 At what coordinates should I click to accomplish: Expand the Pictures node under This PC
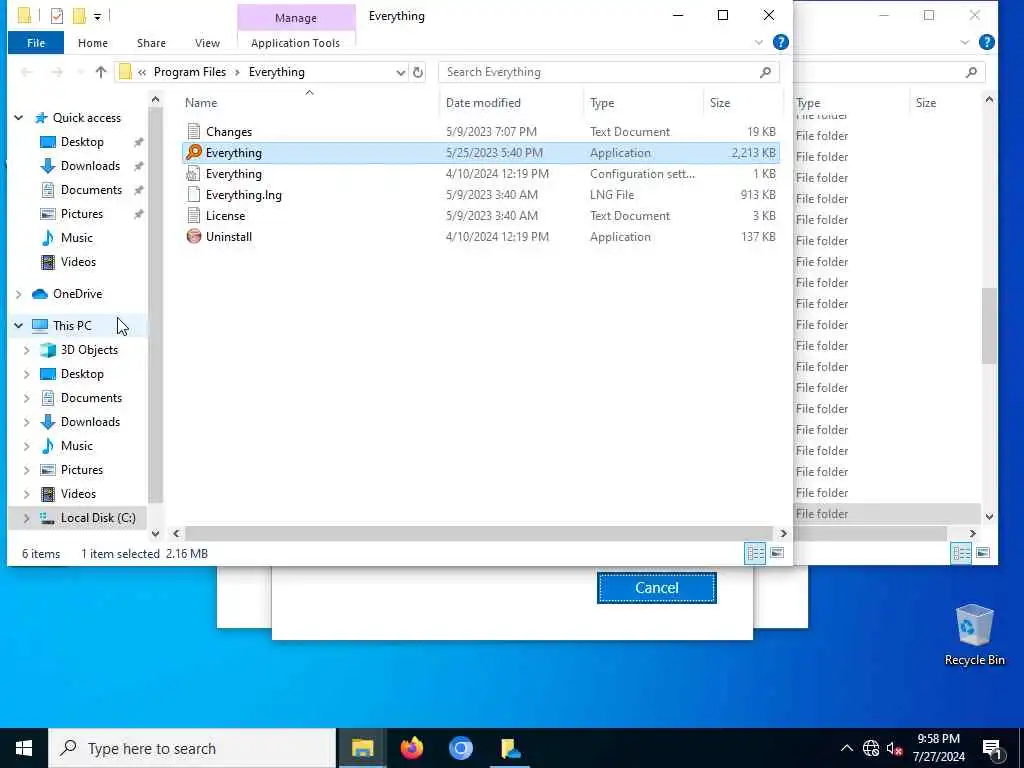coord(26,470)
